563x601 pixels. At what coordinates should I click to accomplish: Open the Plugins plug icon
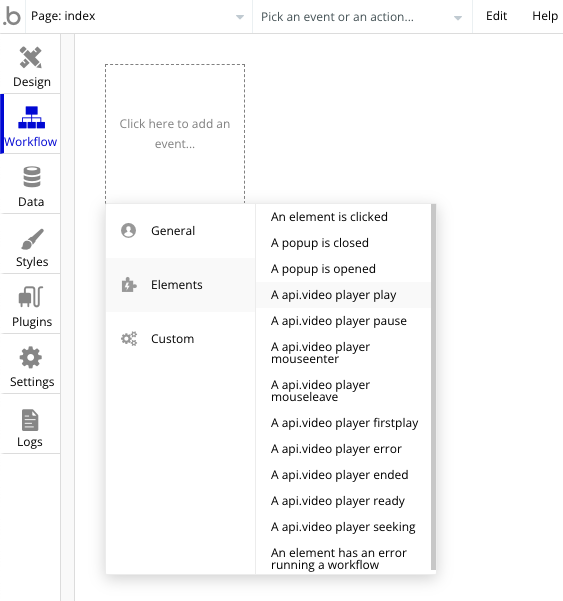[x=31, y=297]
